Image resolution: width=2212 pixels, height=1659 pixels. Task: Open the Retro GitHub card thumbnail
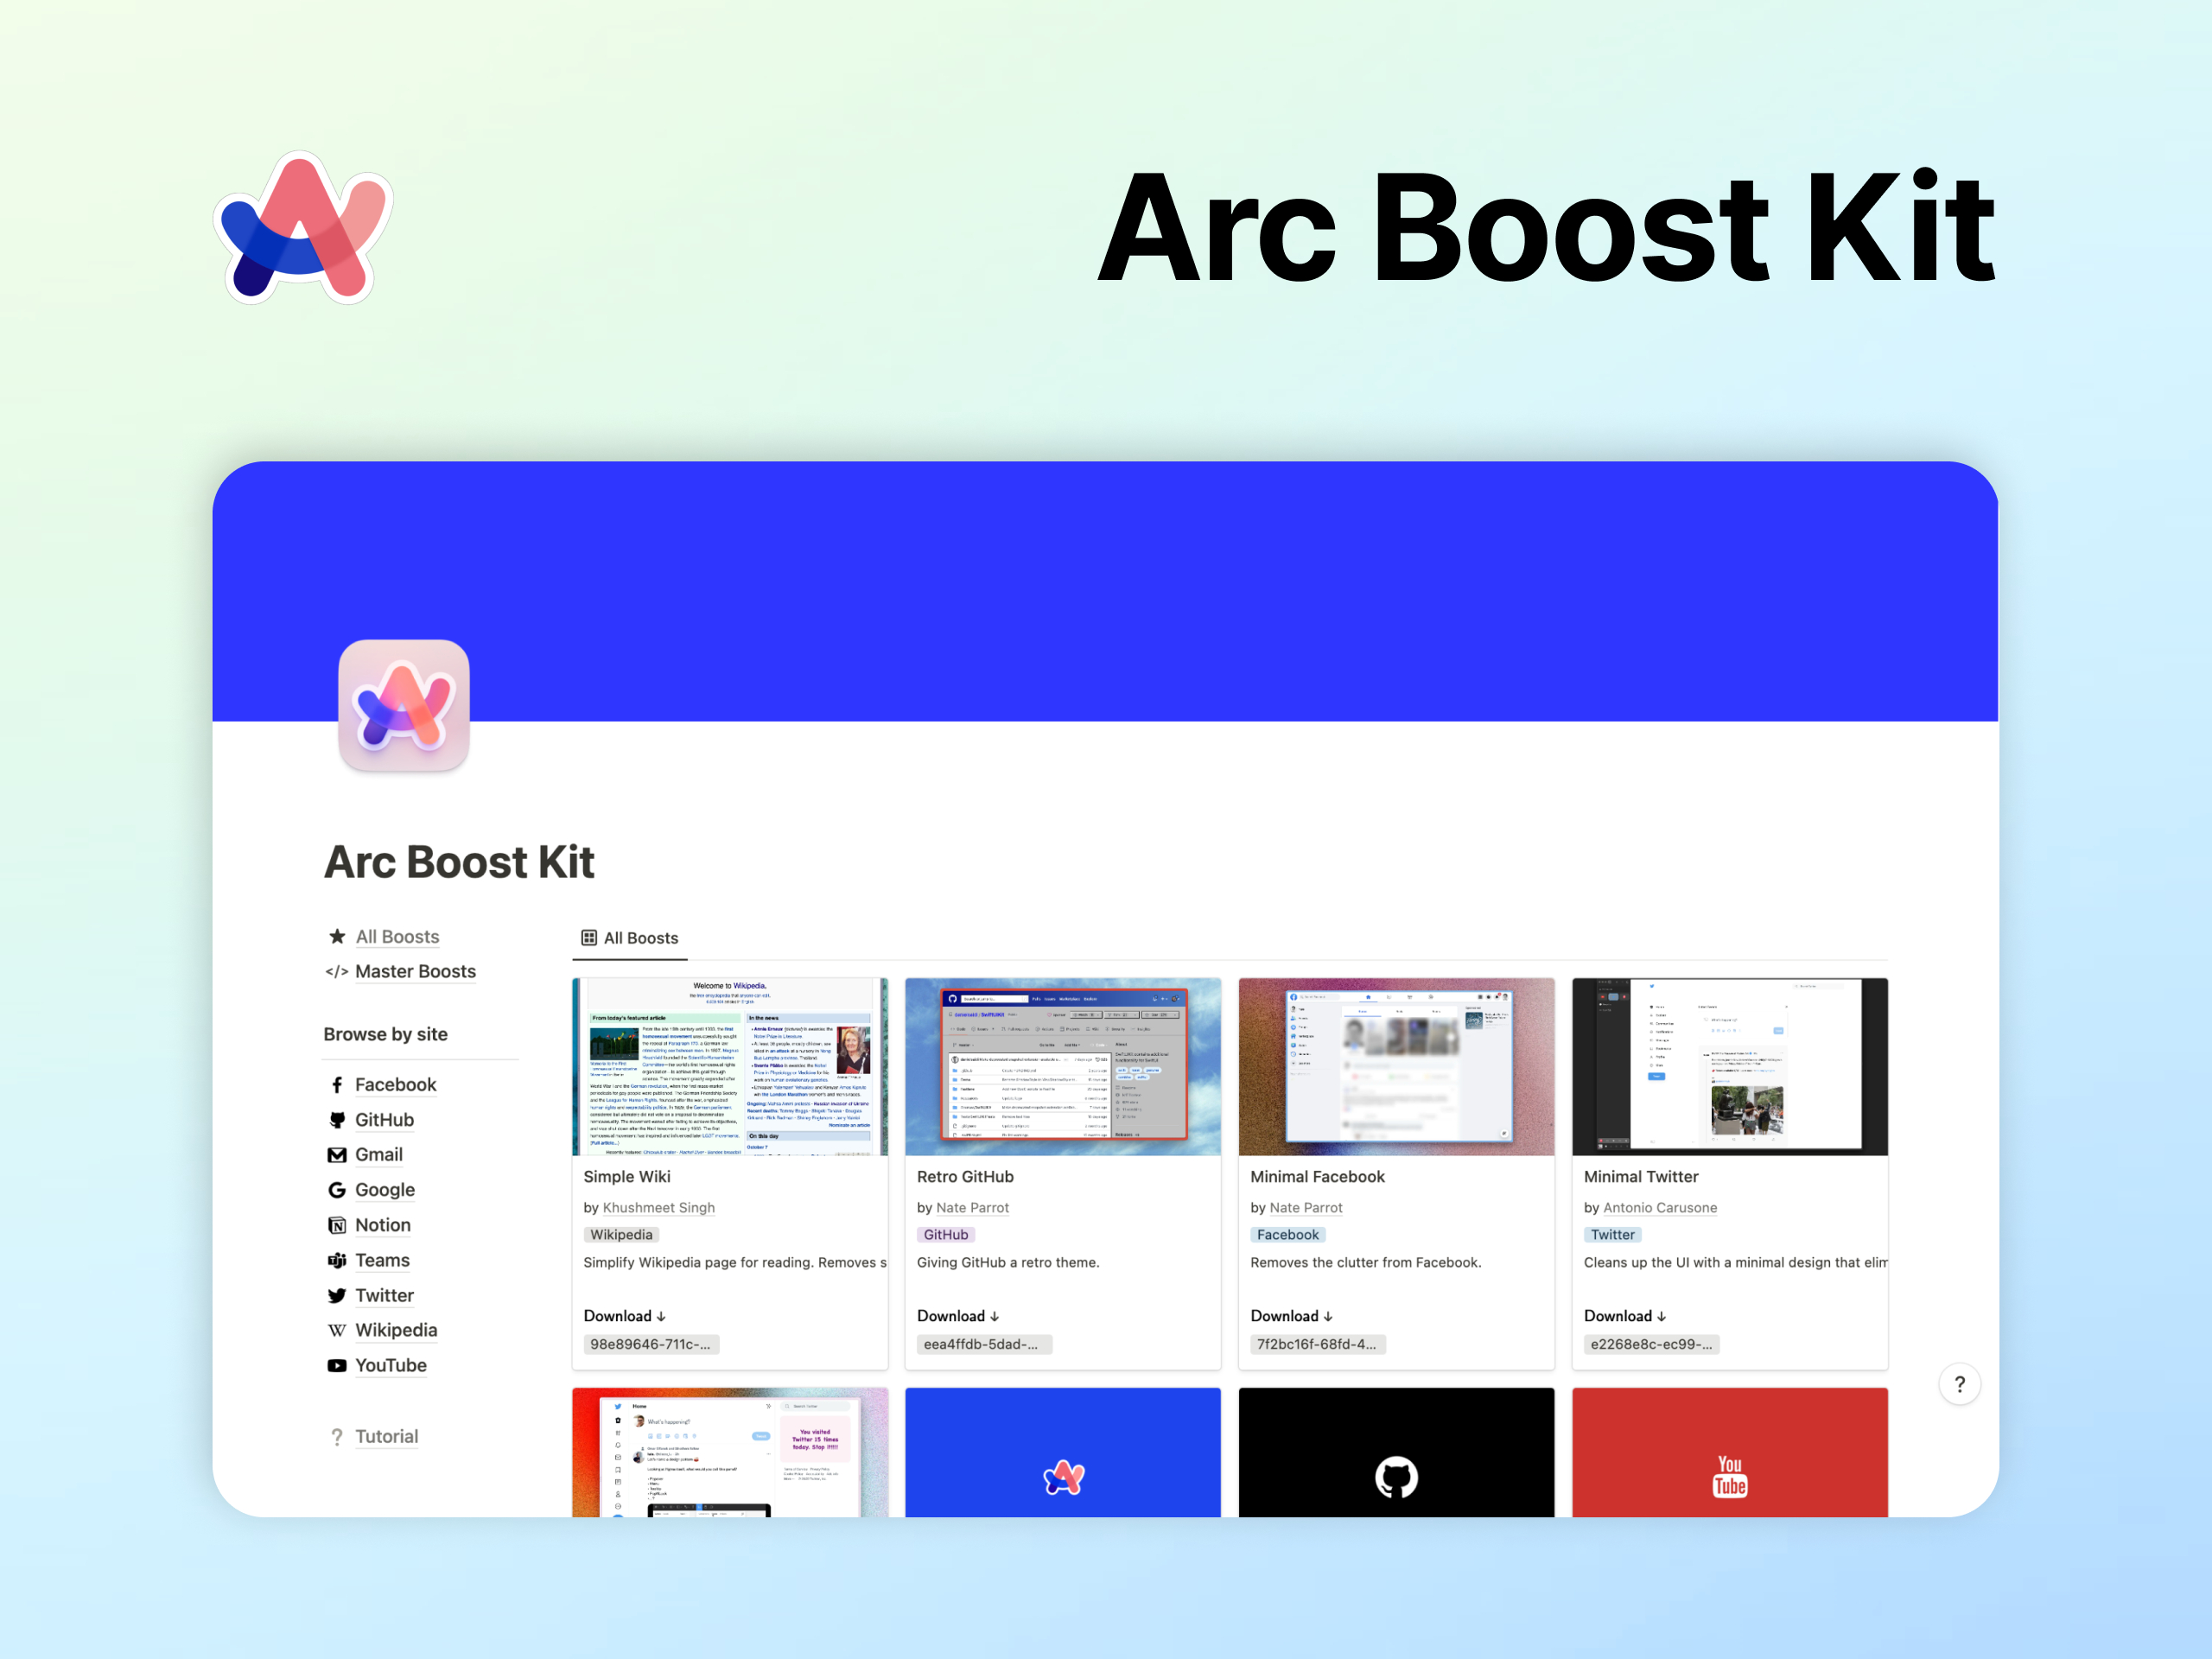(1063, 1067)
